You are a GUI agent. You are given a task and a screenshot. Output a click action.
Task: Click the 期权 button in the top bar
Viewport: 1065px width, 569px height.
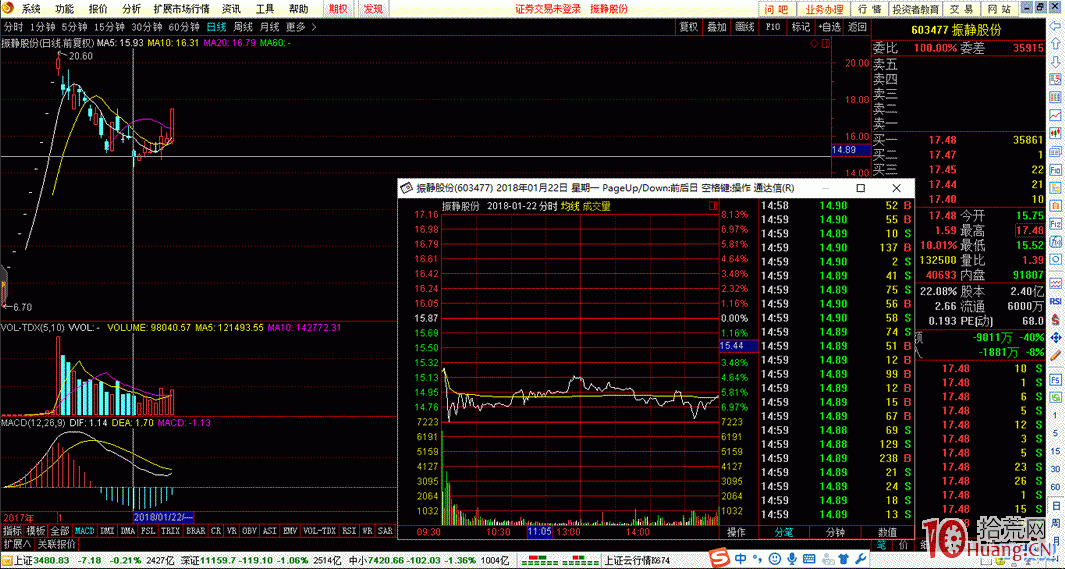[338, 9]
